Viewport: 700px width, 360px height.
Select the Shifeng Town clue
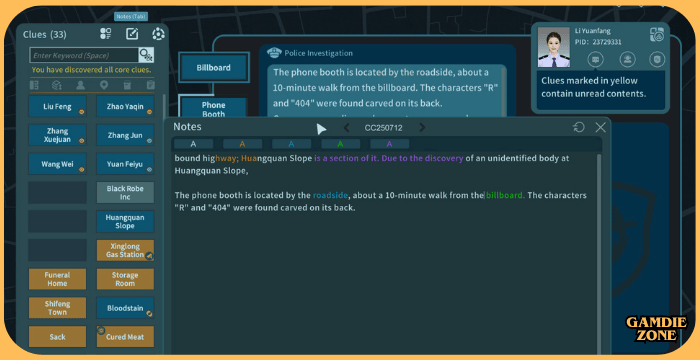[x=58, y=308]
